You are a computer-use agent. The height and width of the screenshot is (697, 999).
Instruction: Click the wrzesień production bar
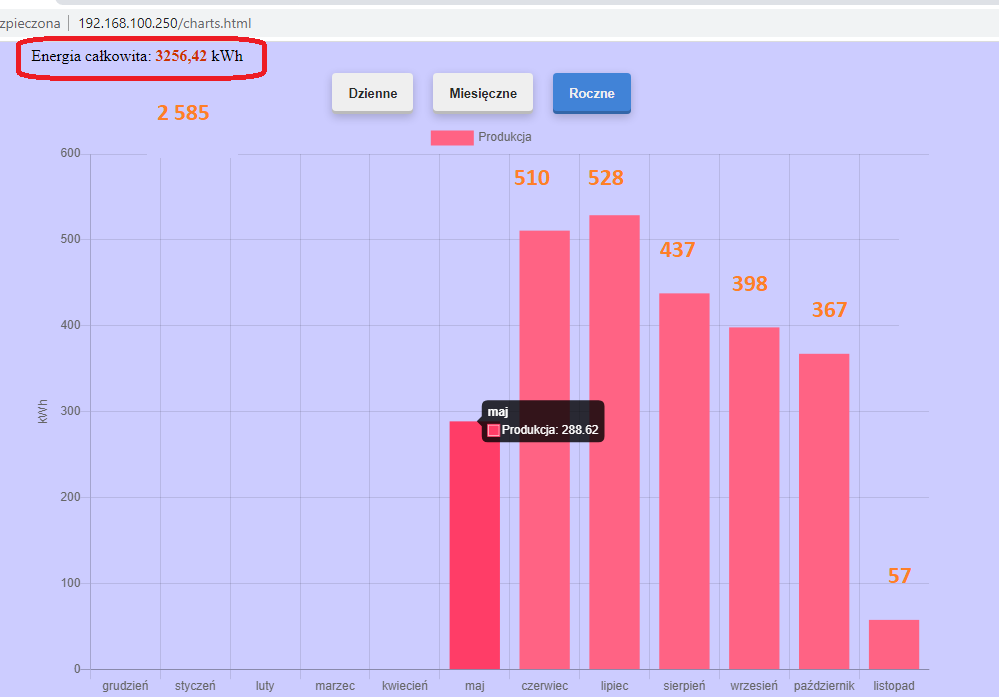tap(754, 498)
